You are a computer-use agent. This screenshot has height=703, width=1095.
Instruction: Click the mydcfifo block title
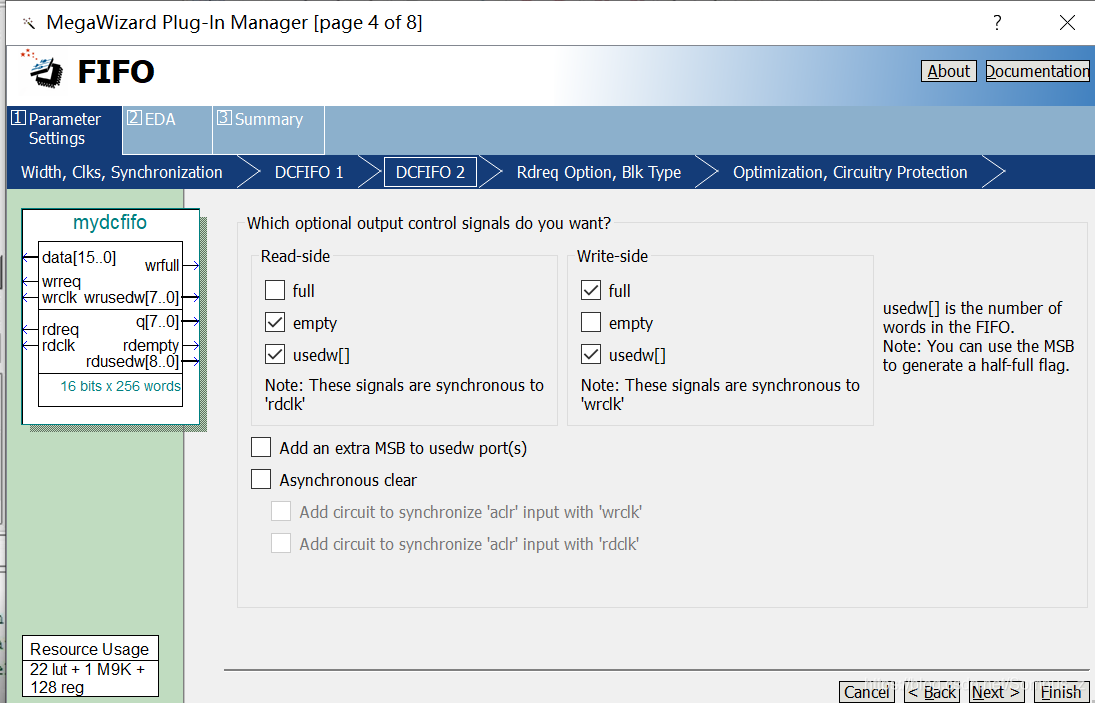tap(110, 222)
